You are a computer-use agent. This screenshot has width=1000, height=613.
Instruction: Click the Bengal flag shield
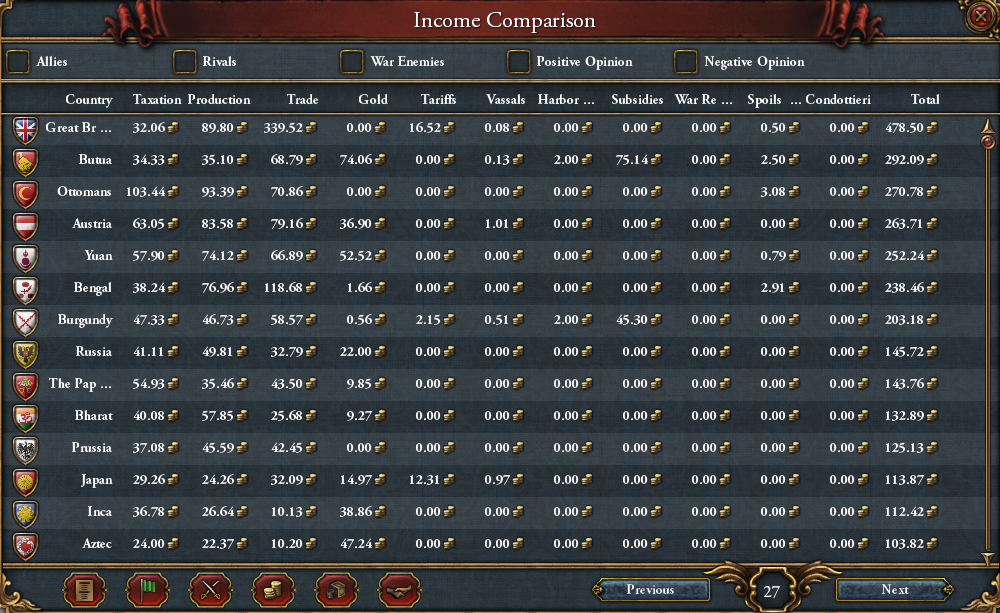click(x=26, y=289)
